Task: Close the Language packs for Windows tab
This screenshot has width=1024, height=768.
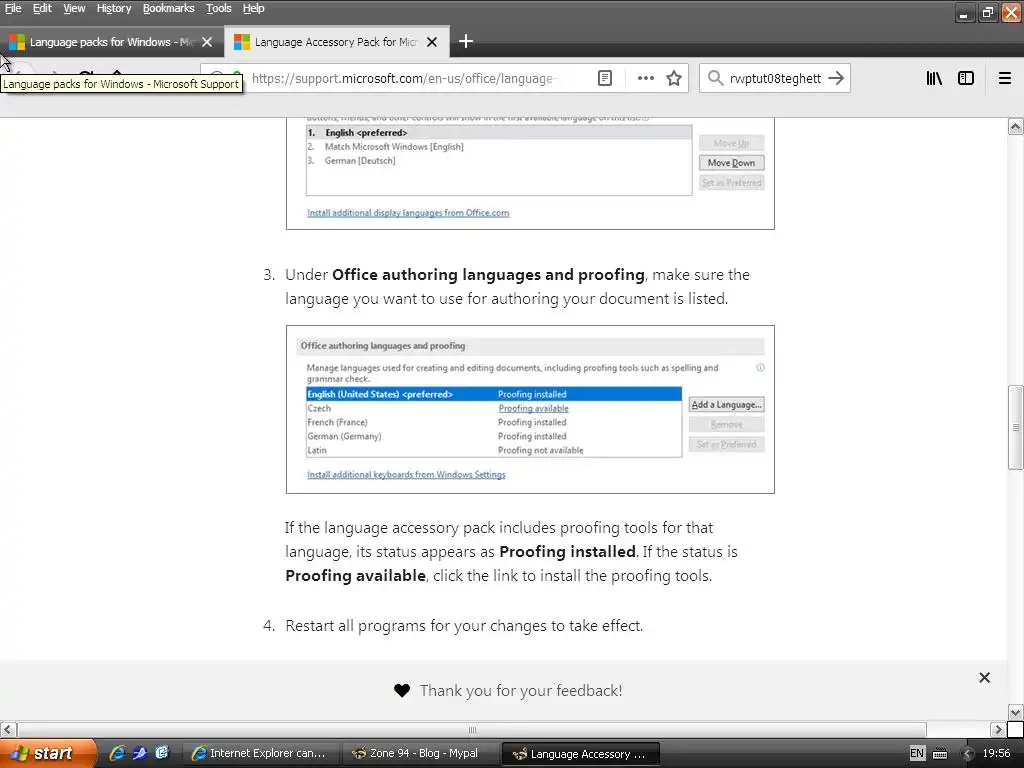Action: (x=207, y=42)
